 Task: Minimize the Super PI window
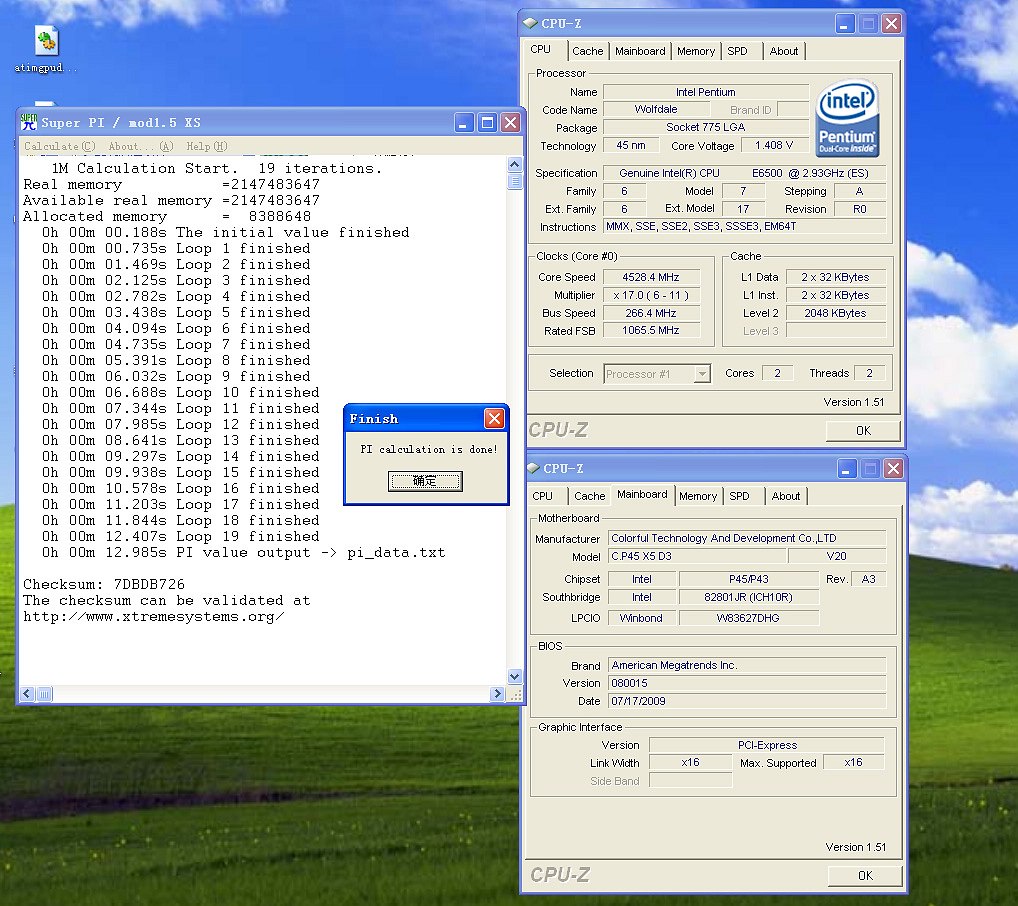pyautogui.click(x=464, y=123)
